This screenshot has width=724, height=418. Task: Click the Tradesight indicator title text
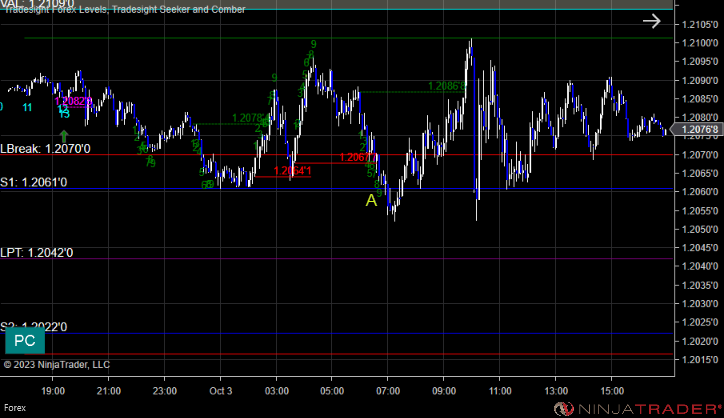pos(125,9)
